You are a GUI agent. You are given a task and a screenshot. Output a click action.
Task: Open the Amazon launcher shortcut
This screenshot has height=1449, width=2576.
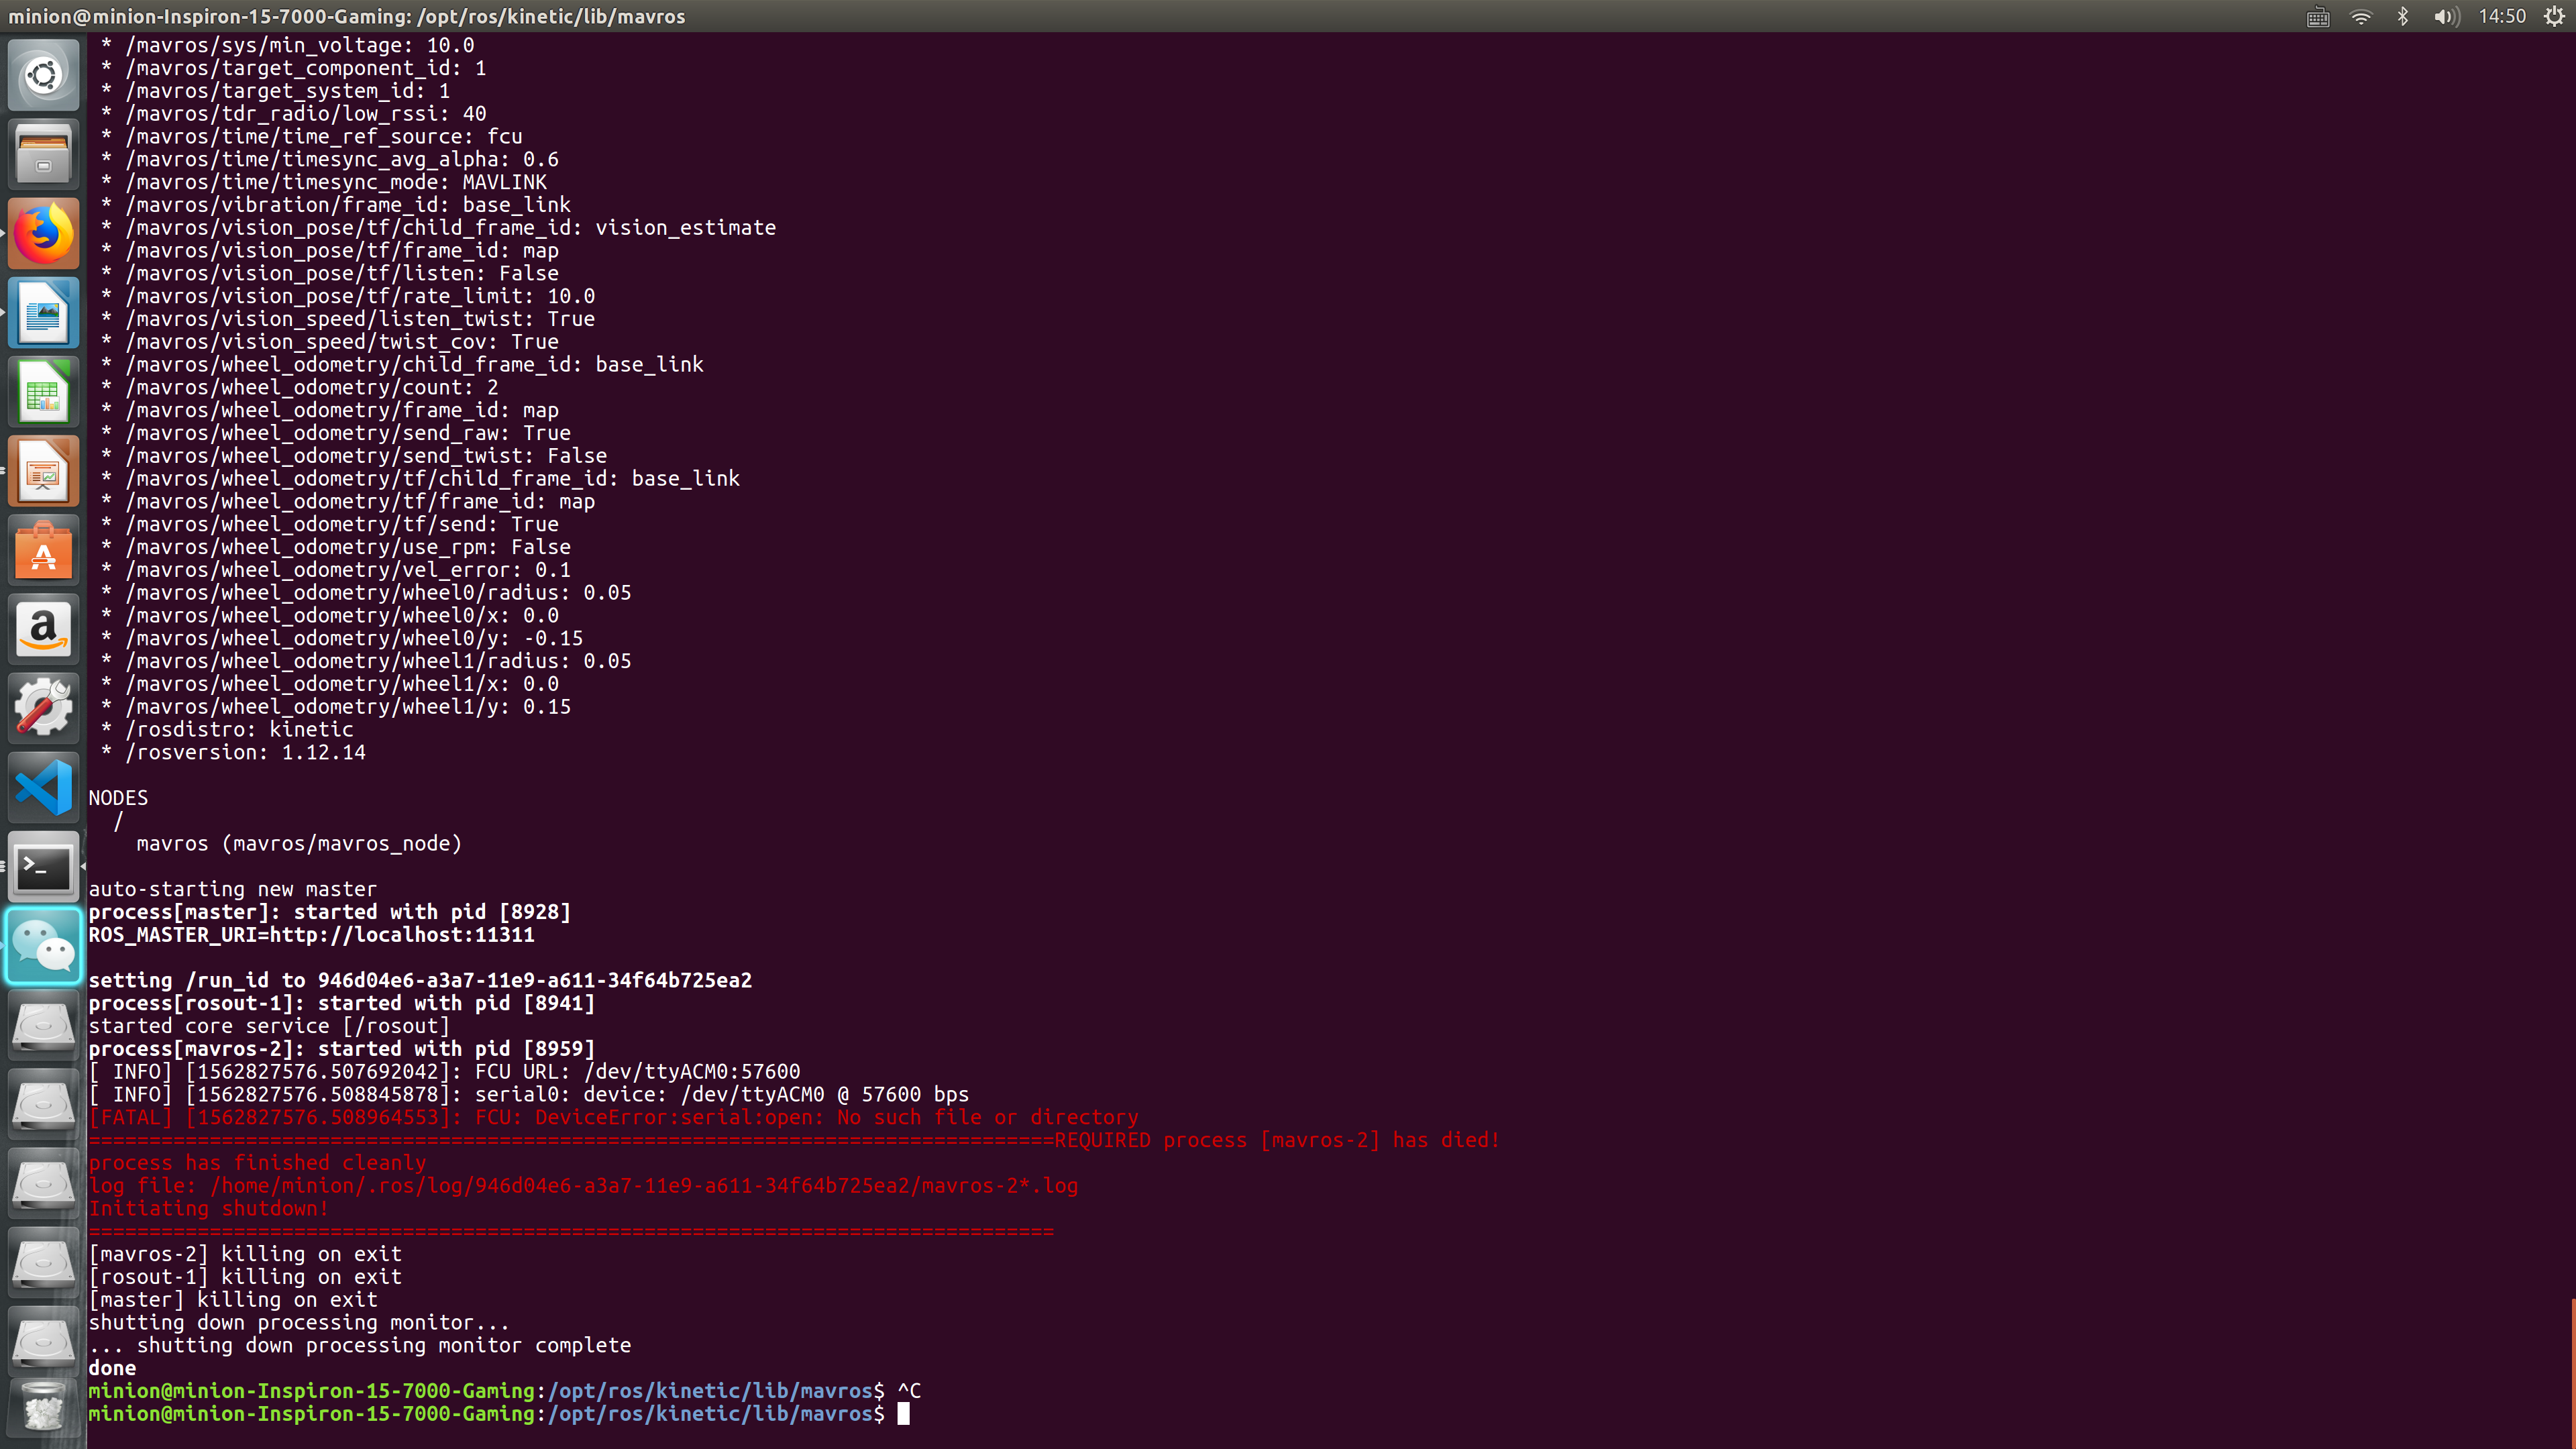click(x=43, y=628)
